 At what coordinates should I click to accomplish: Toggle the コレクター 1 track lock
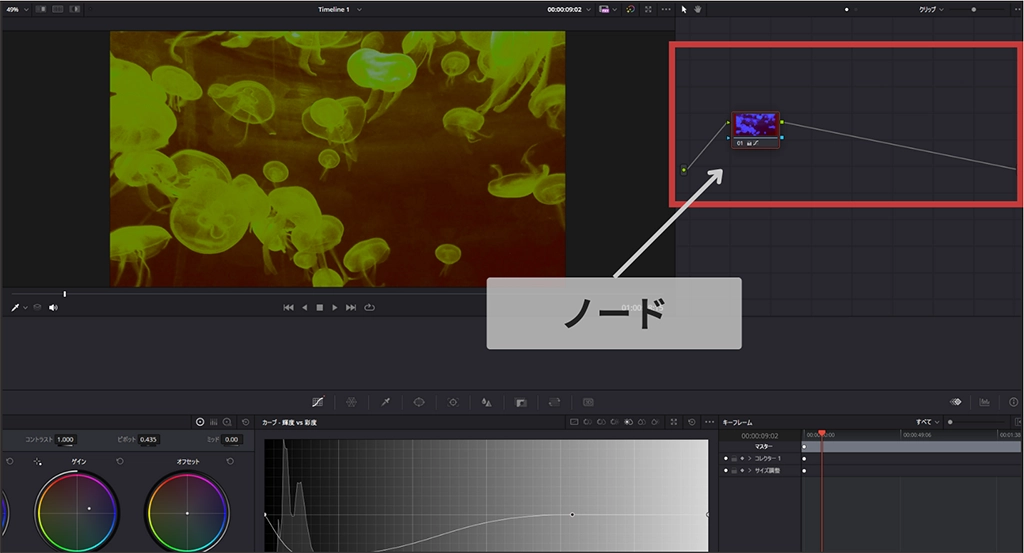point(734,458)
